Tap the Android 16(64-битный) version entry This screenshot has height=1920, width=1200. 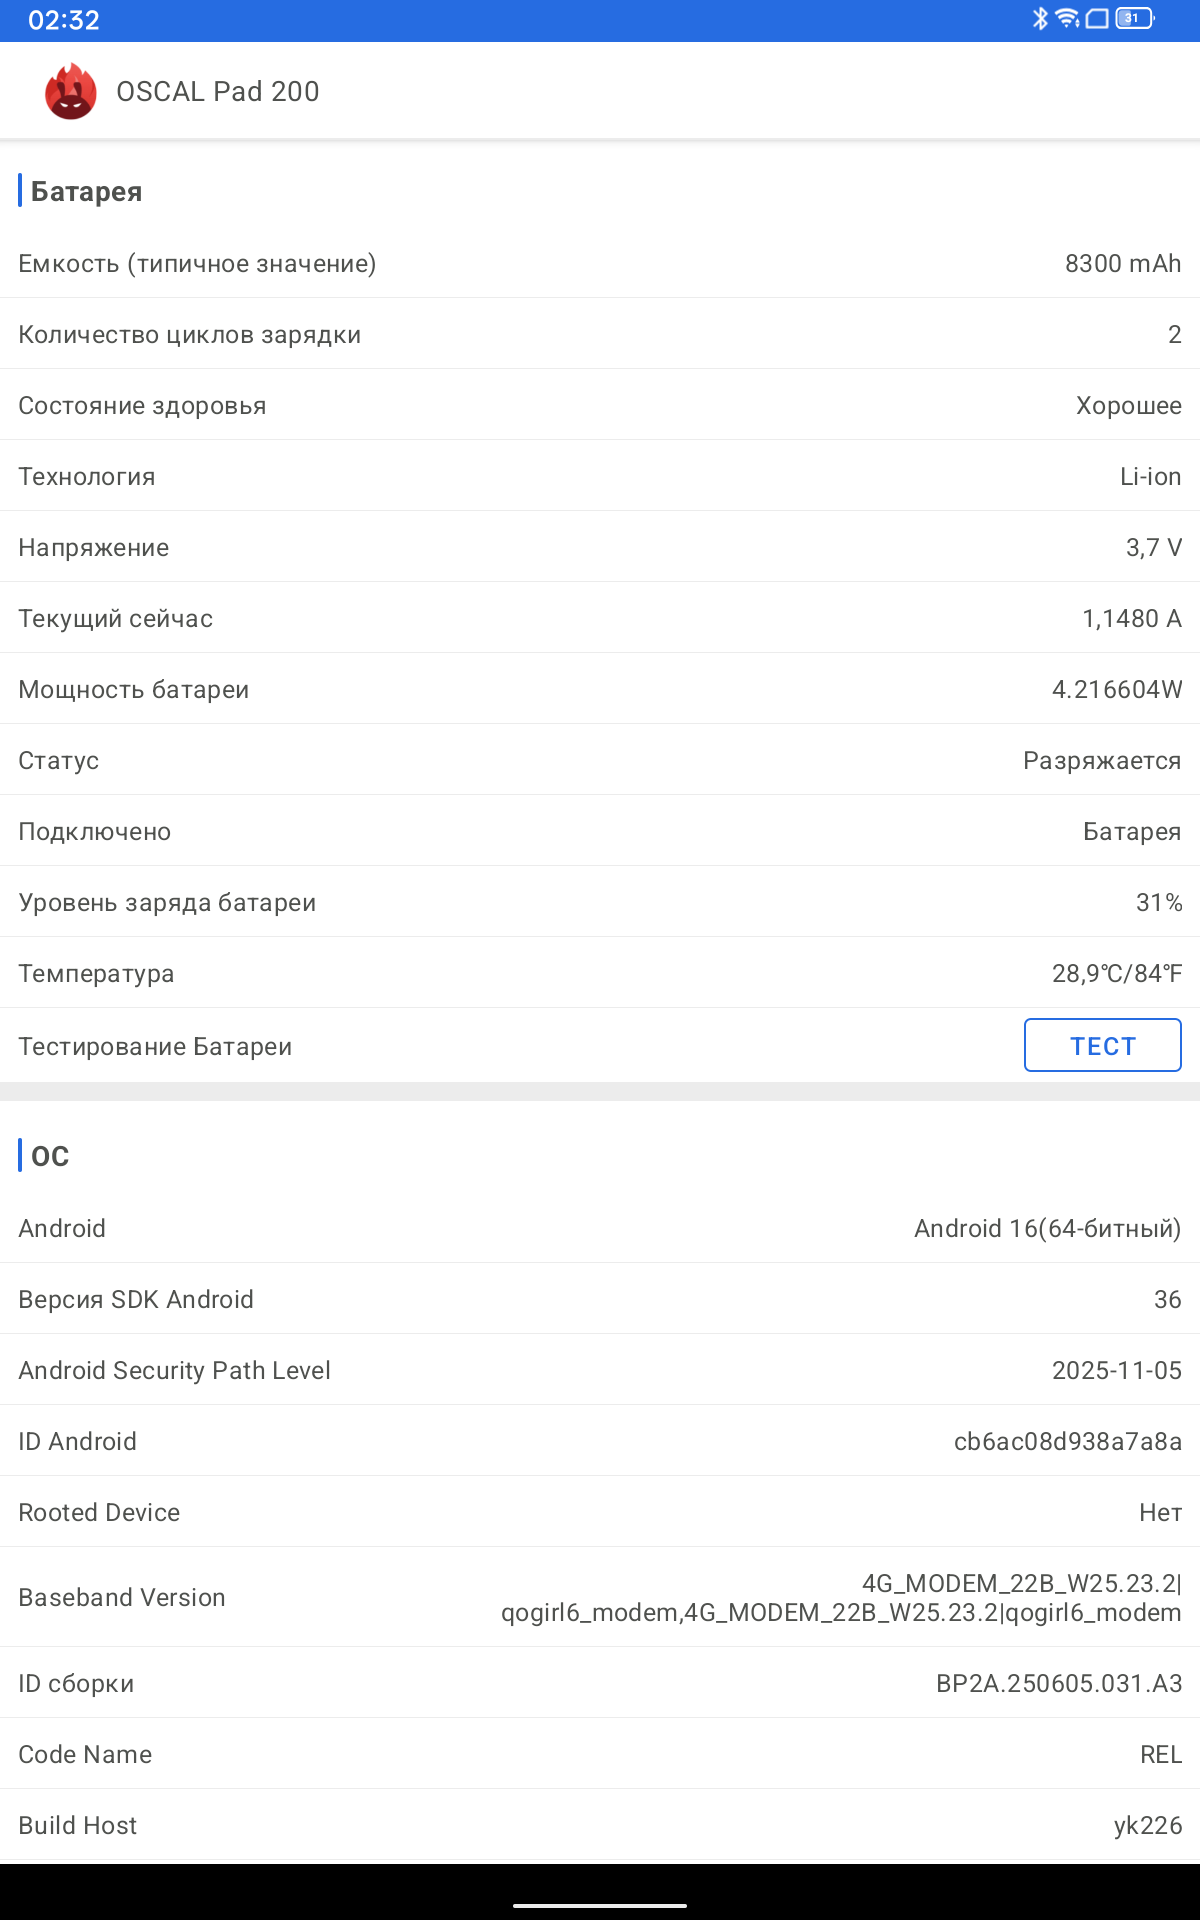tap(1048, 1228)
